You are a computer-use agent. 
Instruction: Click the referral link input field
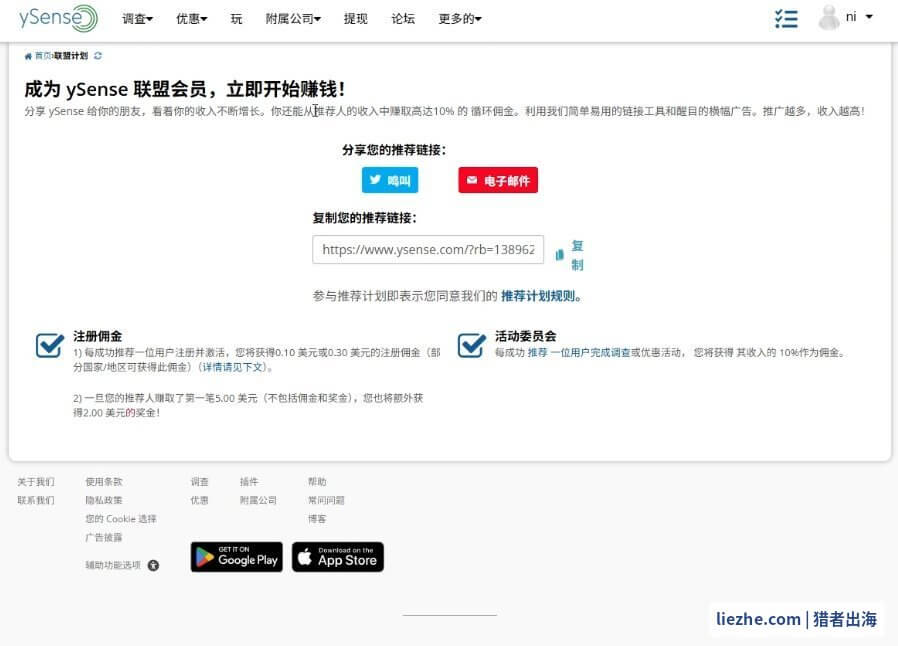pyautogui.click(x=428, y=250)
